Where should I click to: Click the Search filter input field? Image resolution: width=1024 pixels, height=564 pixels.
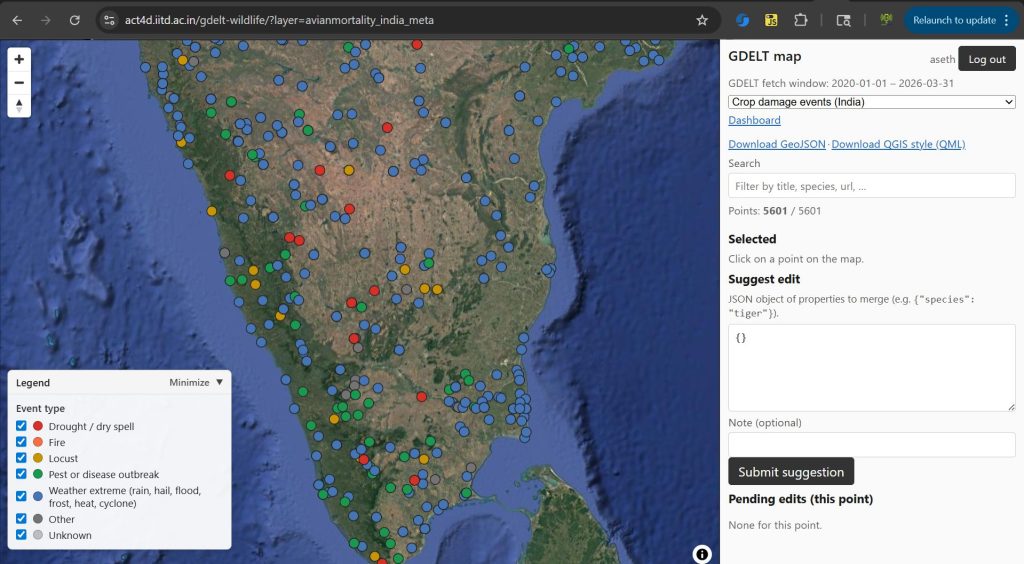click(x=871, y=186)
